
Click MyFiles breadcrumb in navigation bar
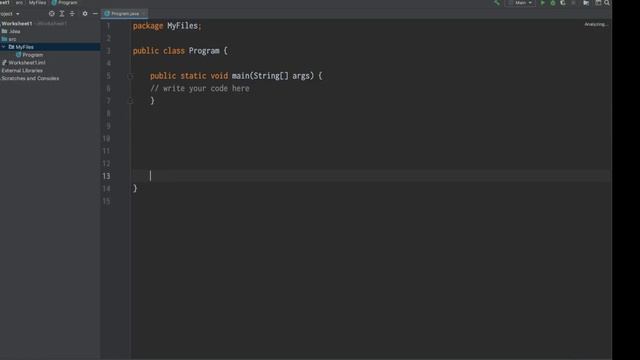[37, 2]
